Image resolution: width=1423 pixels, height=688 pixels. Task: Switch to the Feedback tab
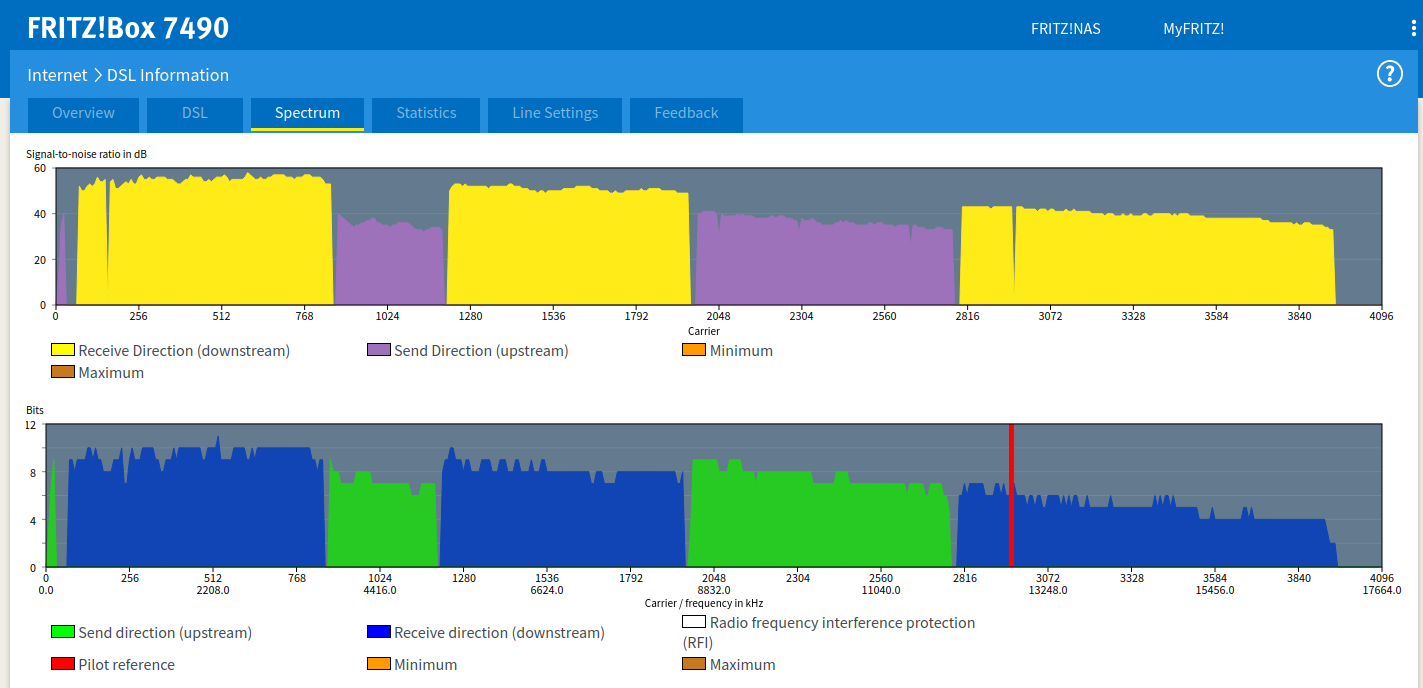pyautogui.click(x=686, y=113)
